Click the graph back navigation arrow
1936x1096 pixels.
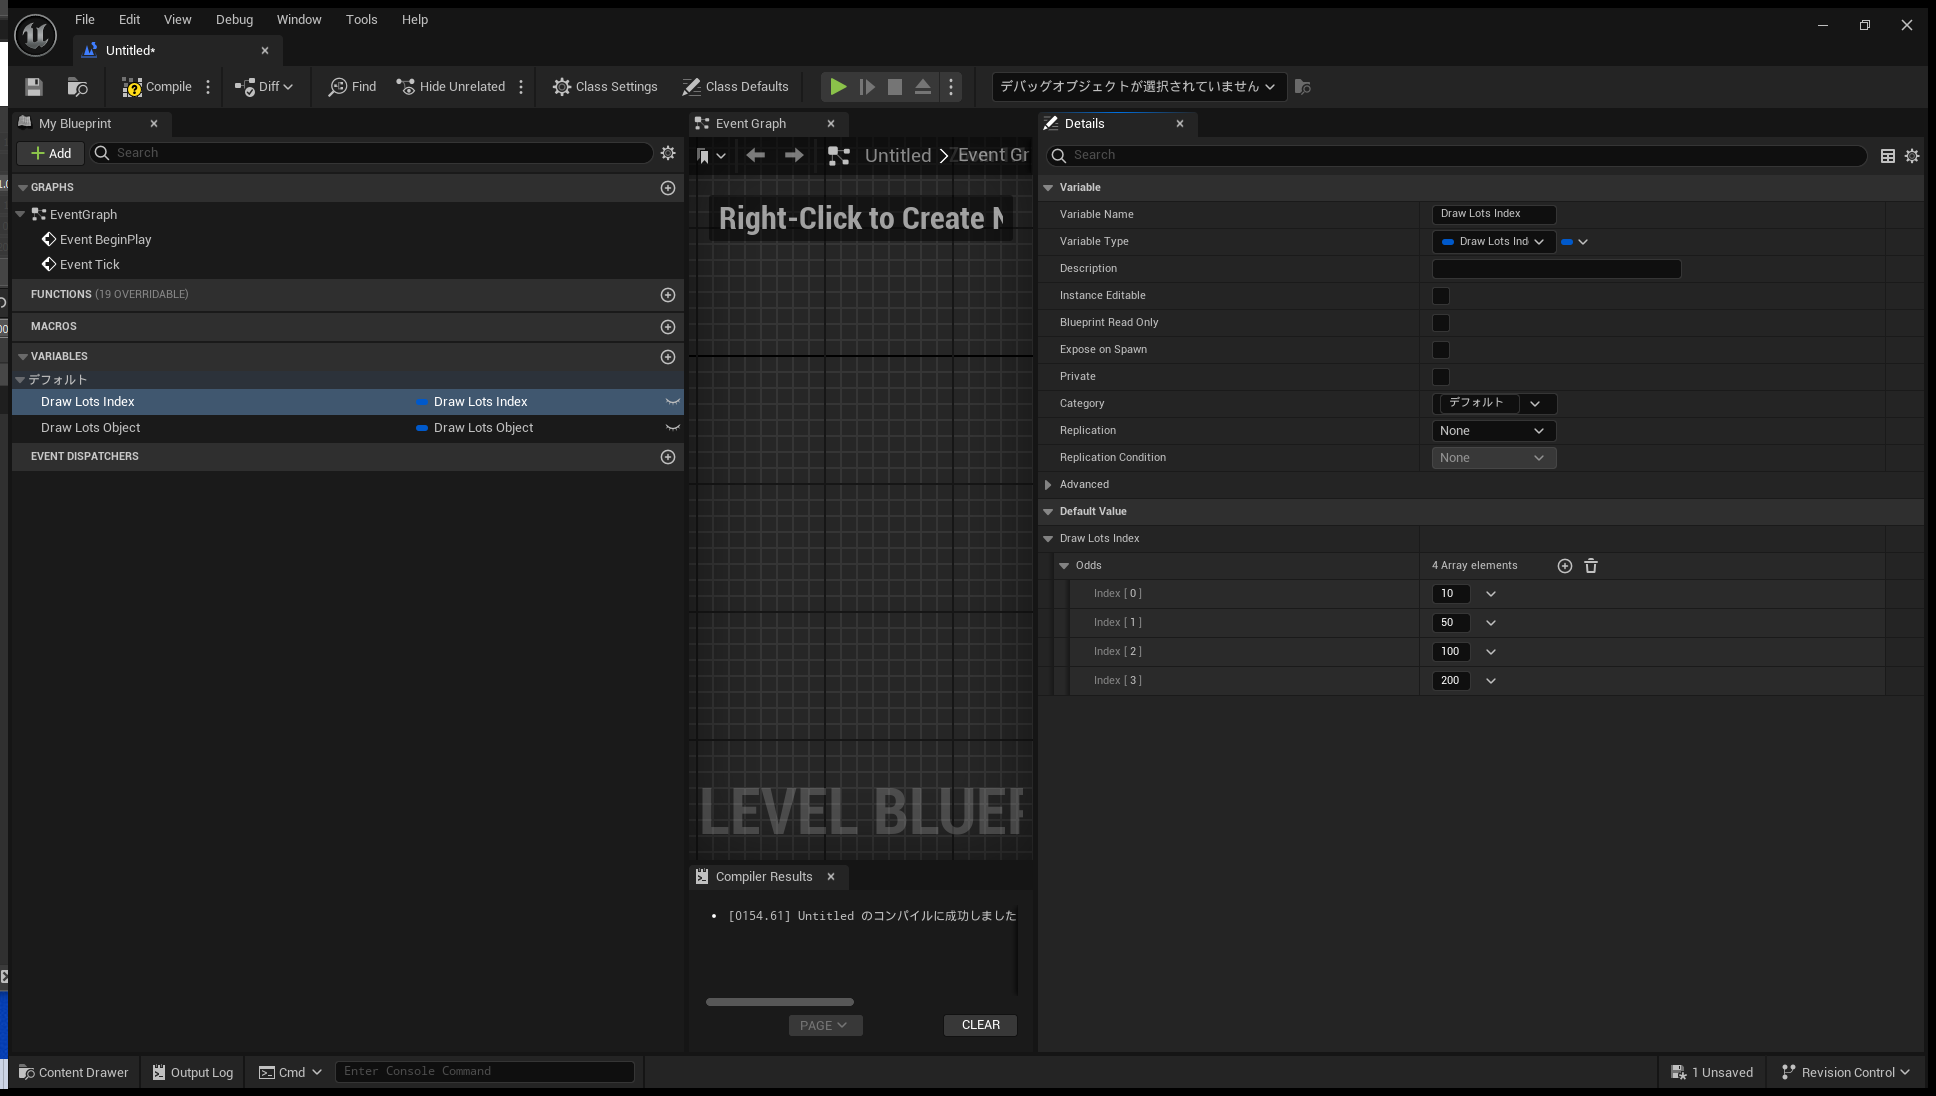coord(756,156)
